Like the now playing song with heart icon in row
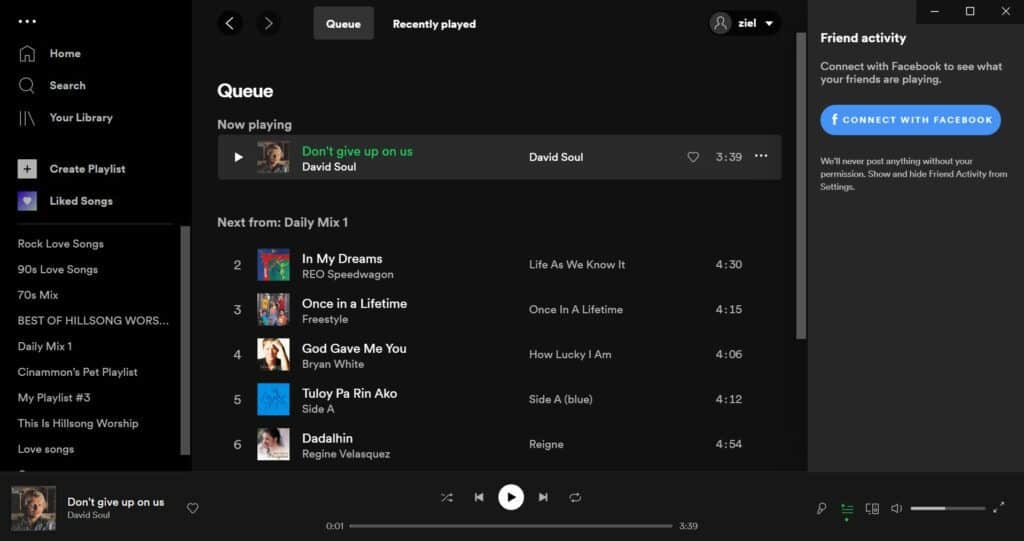 click(x=693, y=157)
